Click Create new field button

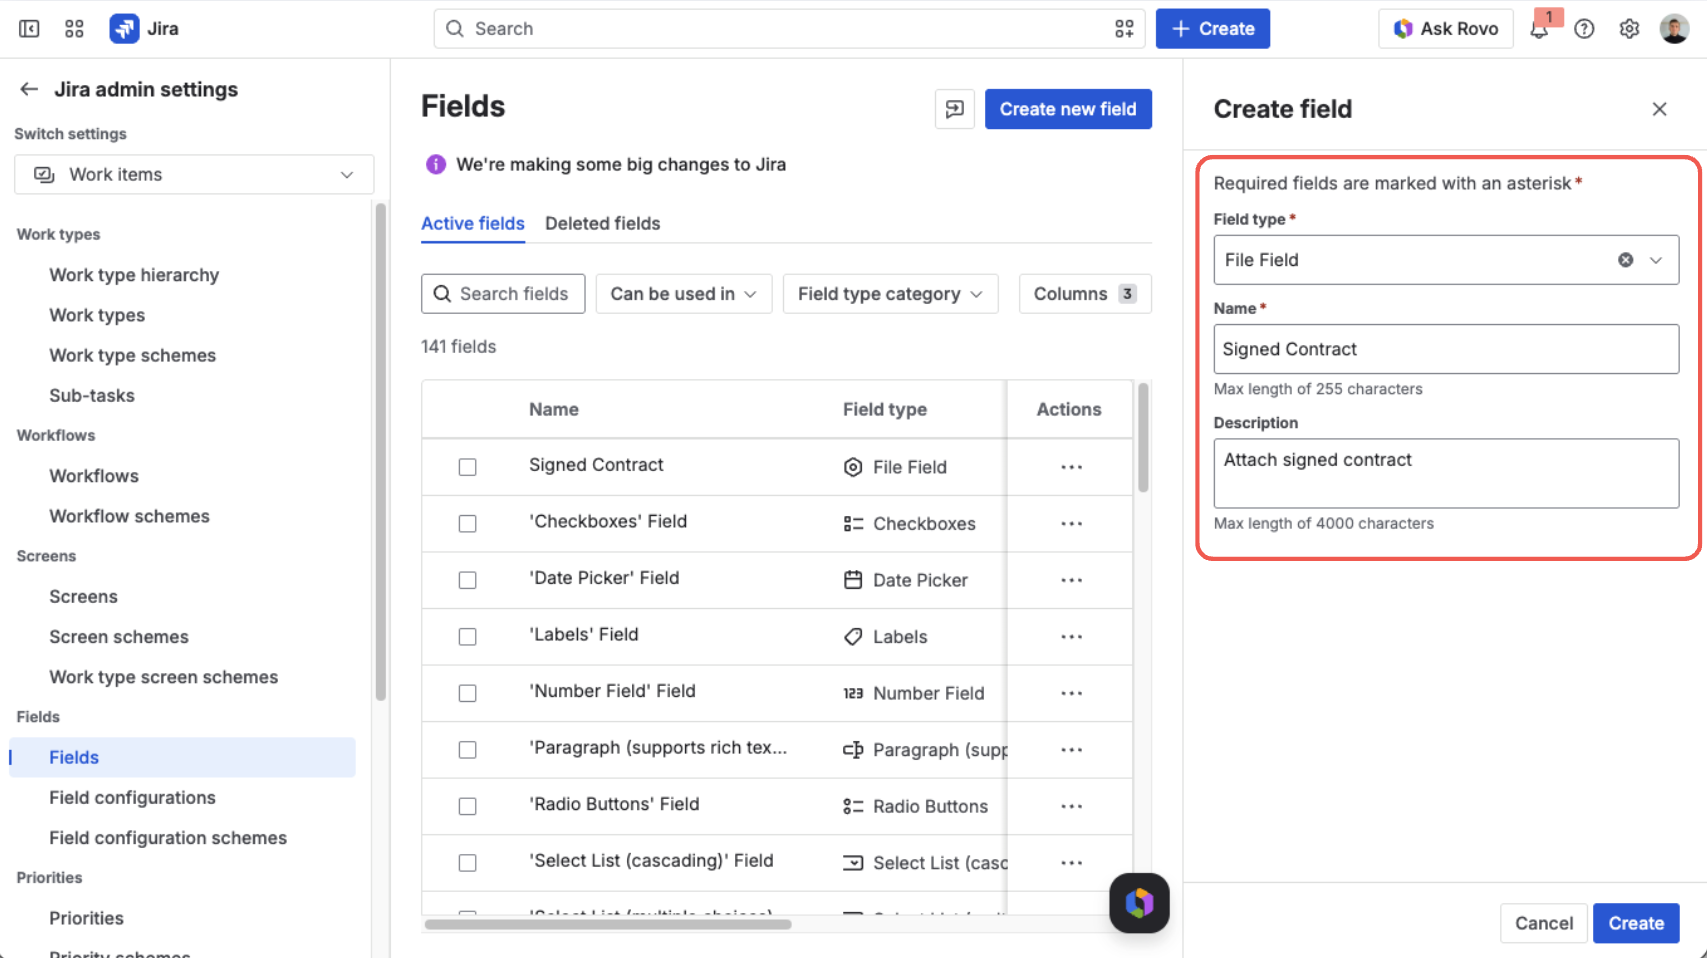tap(1068, 109)
